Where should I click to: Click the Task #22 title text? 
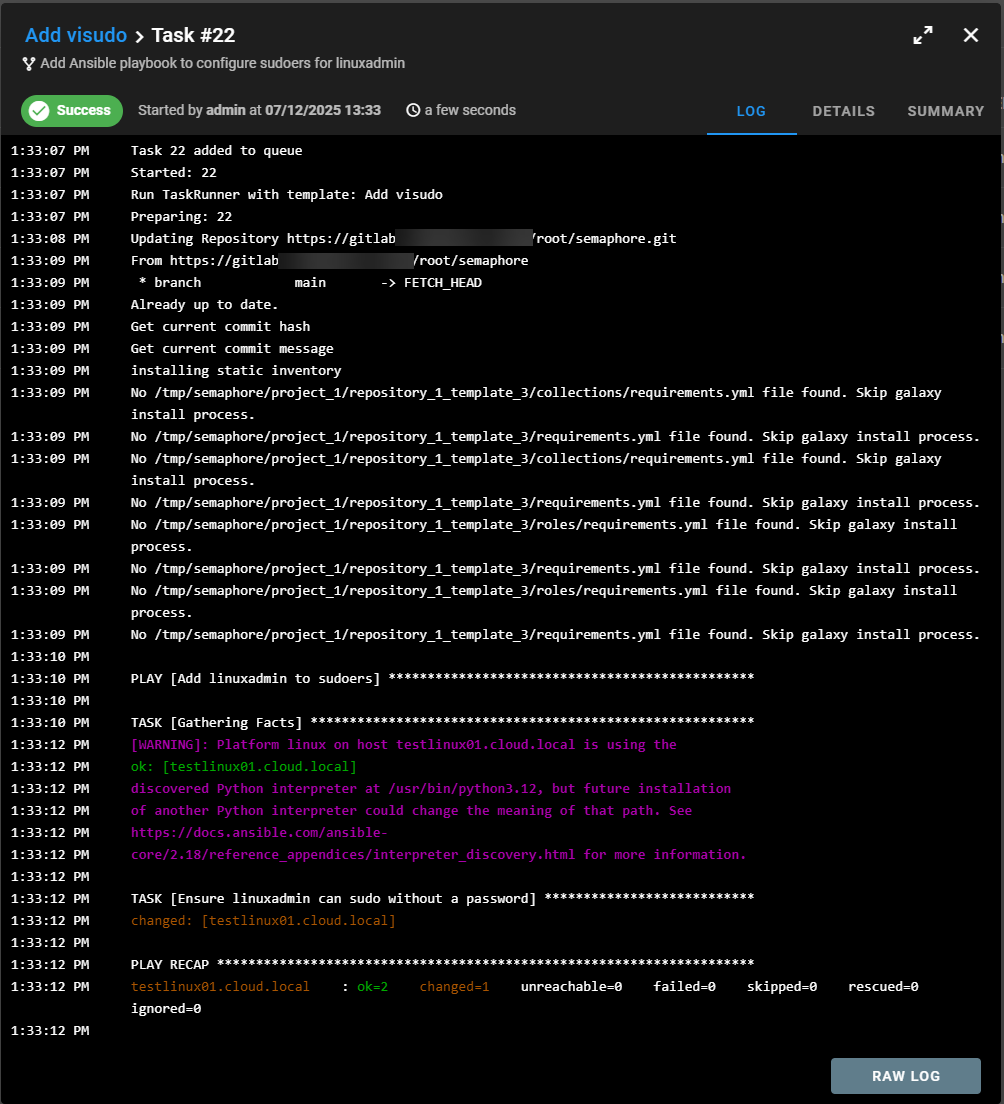click(193, 36)
